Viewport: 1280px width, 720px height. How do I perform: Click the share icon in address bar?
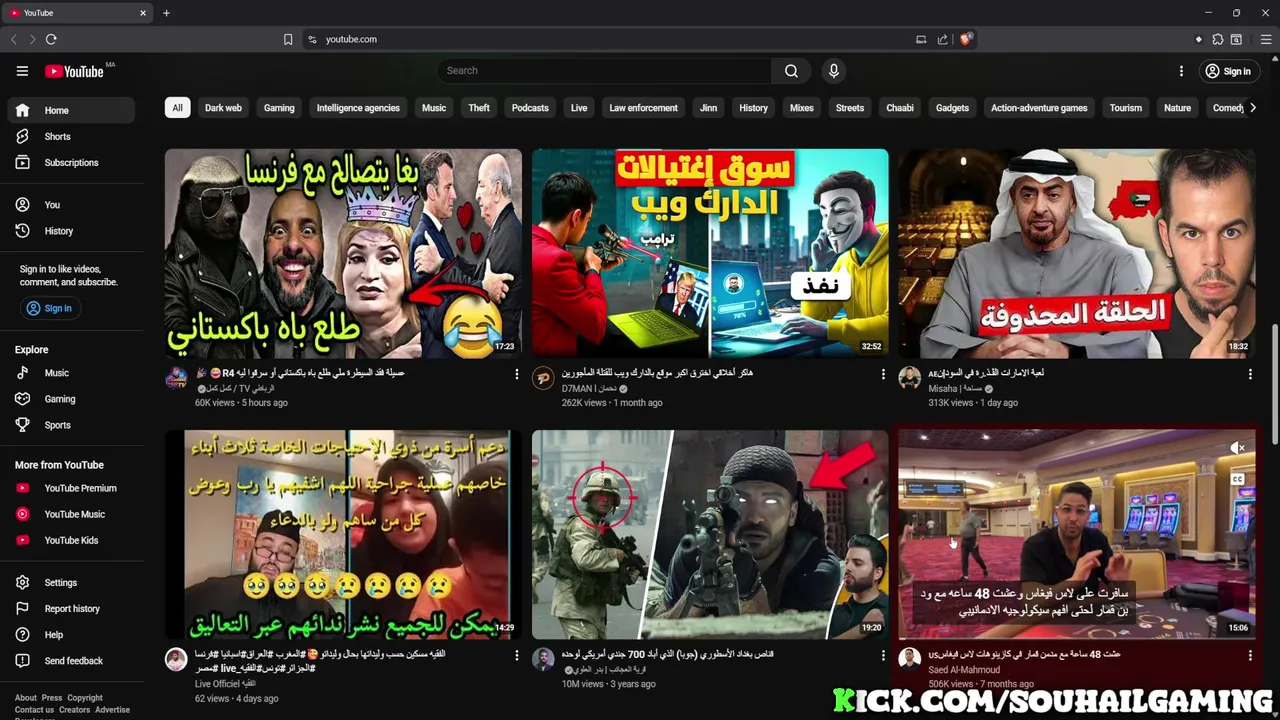click(x=942, y=39)
